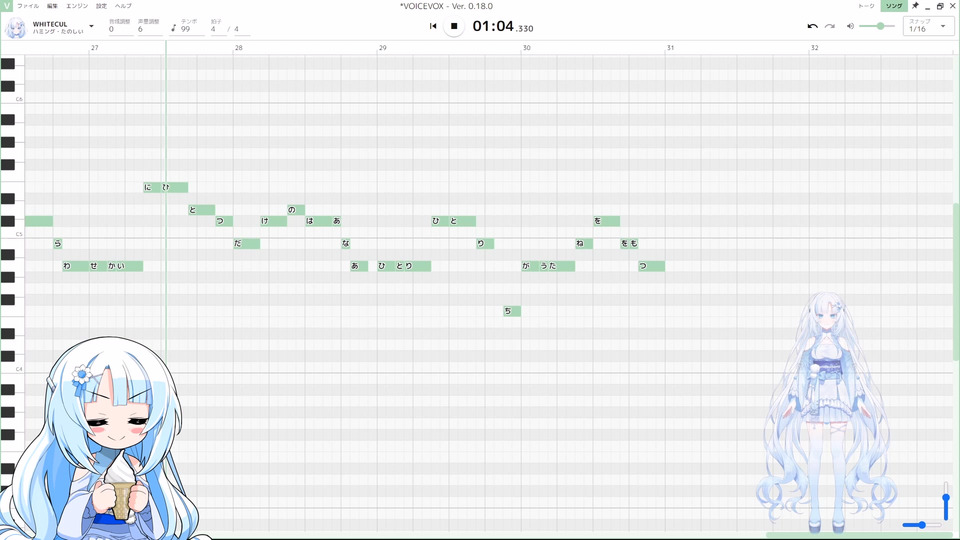Viewport: 960px width, 540px height.
Task: Select the がうた note
Action: click(548, 266)
